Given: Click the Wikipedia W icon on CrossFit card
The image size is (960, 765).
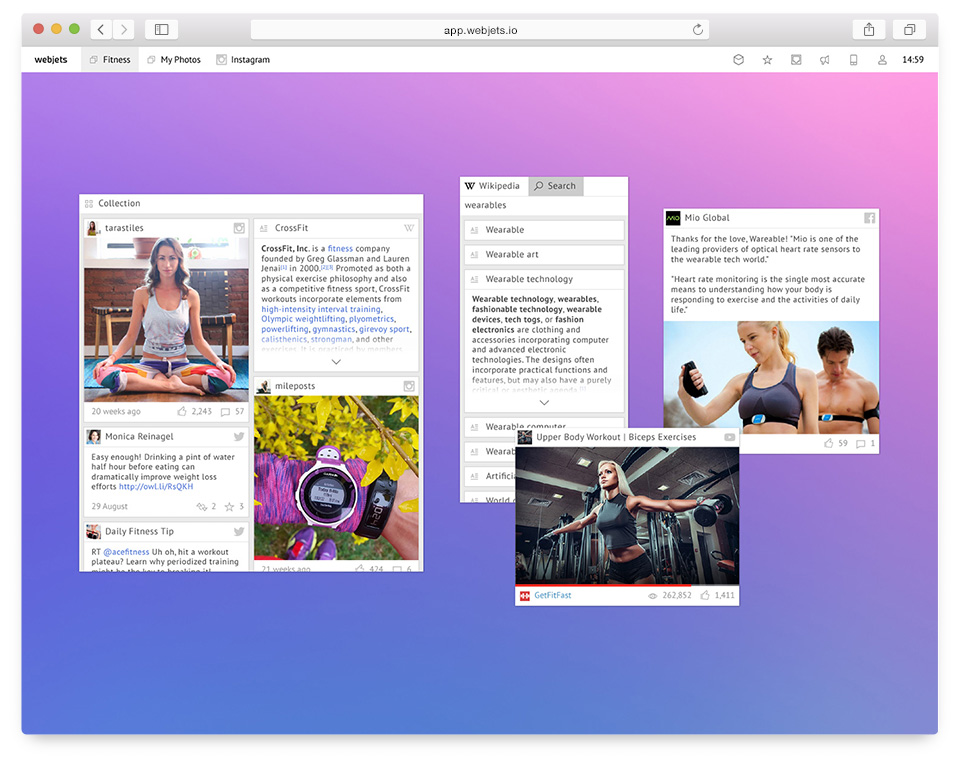Looking at the screenshot, I should pyautogui.click(x=409, y=228).
